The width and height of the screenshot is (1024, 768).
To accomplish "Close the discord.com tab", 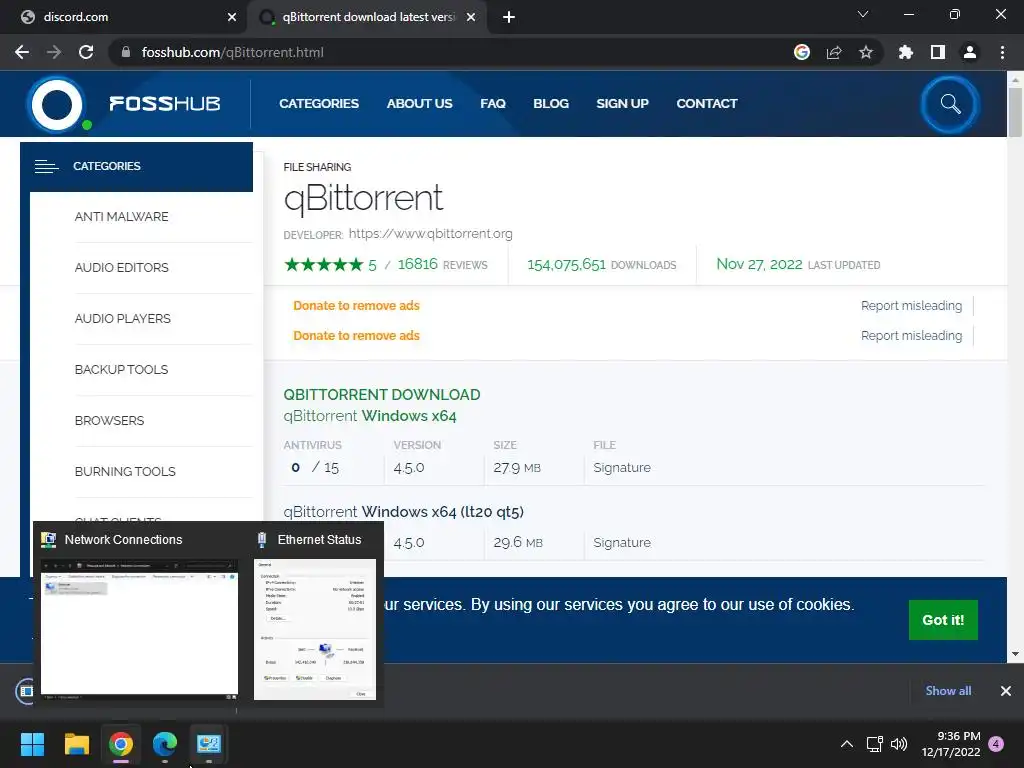I will (x=232, y=17).
